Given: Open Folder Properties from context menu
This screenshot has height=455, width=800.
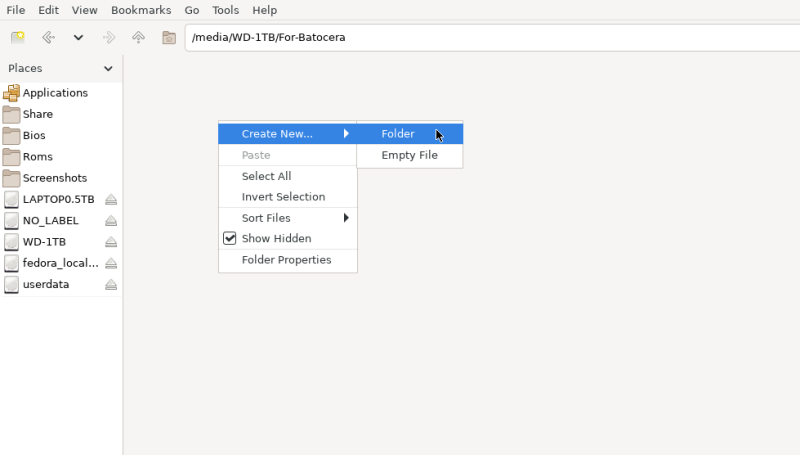Looking at the screenshot, I should click(x=288, y=260).
